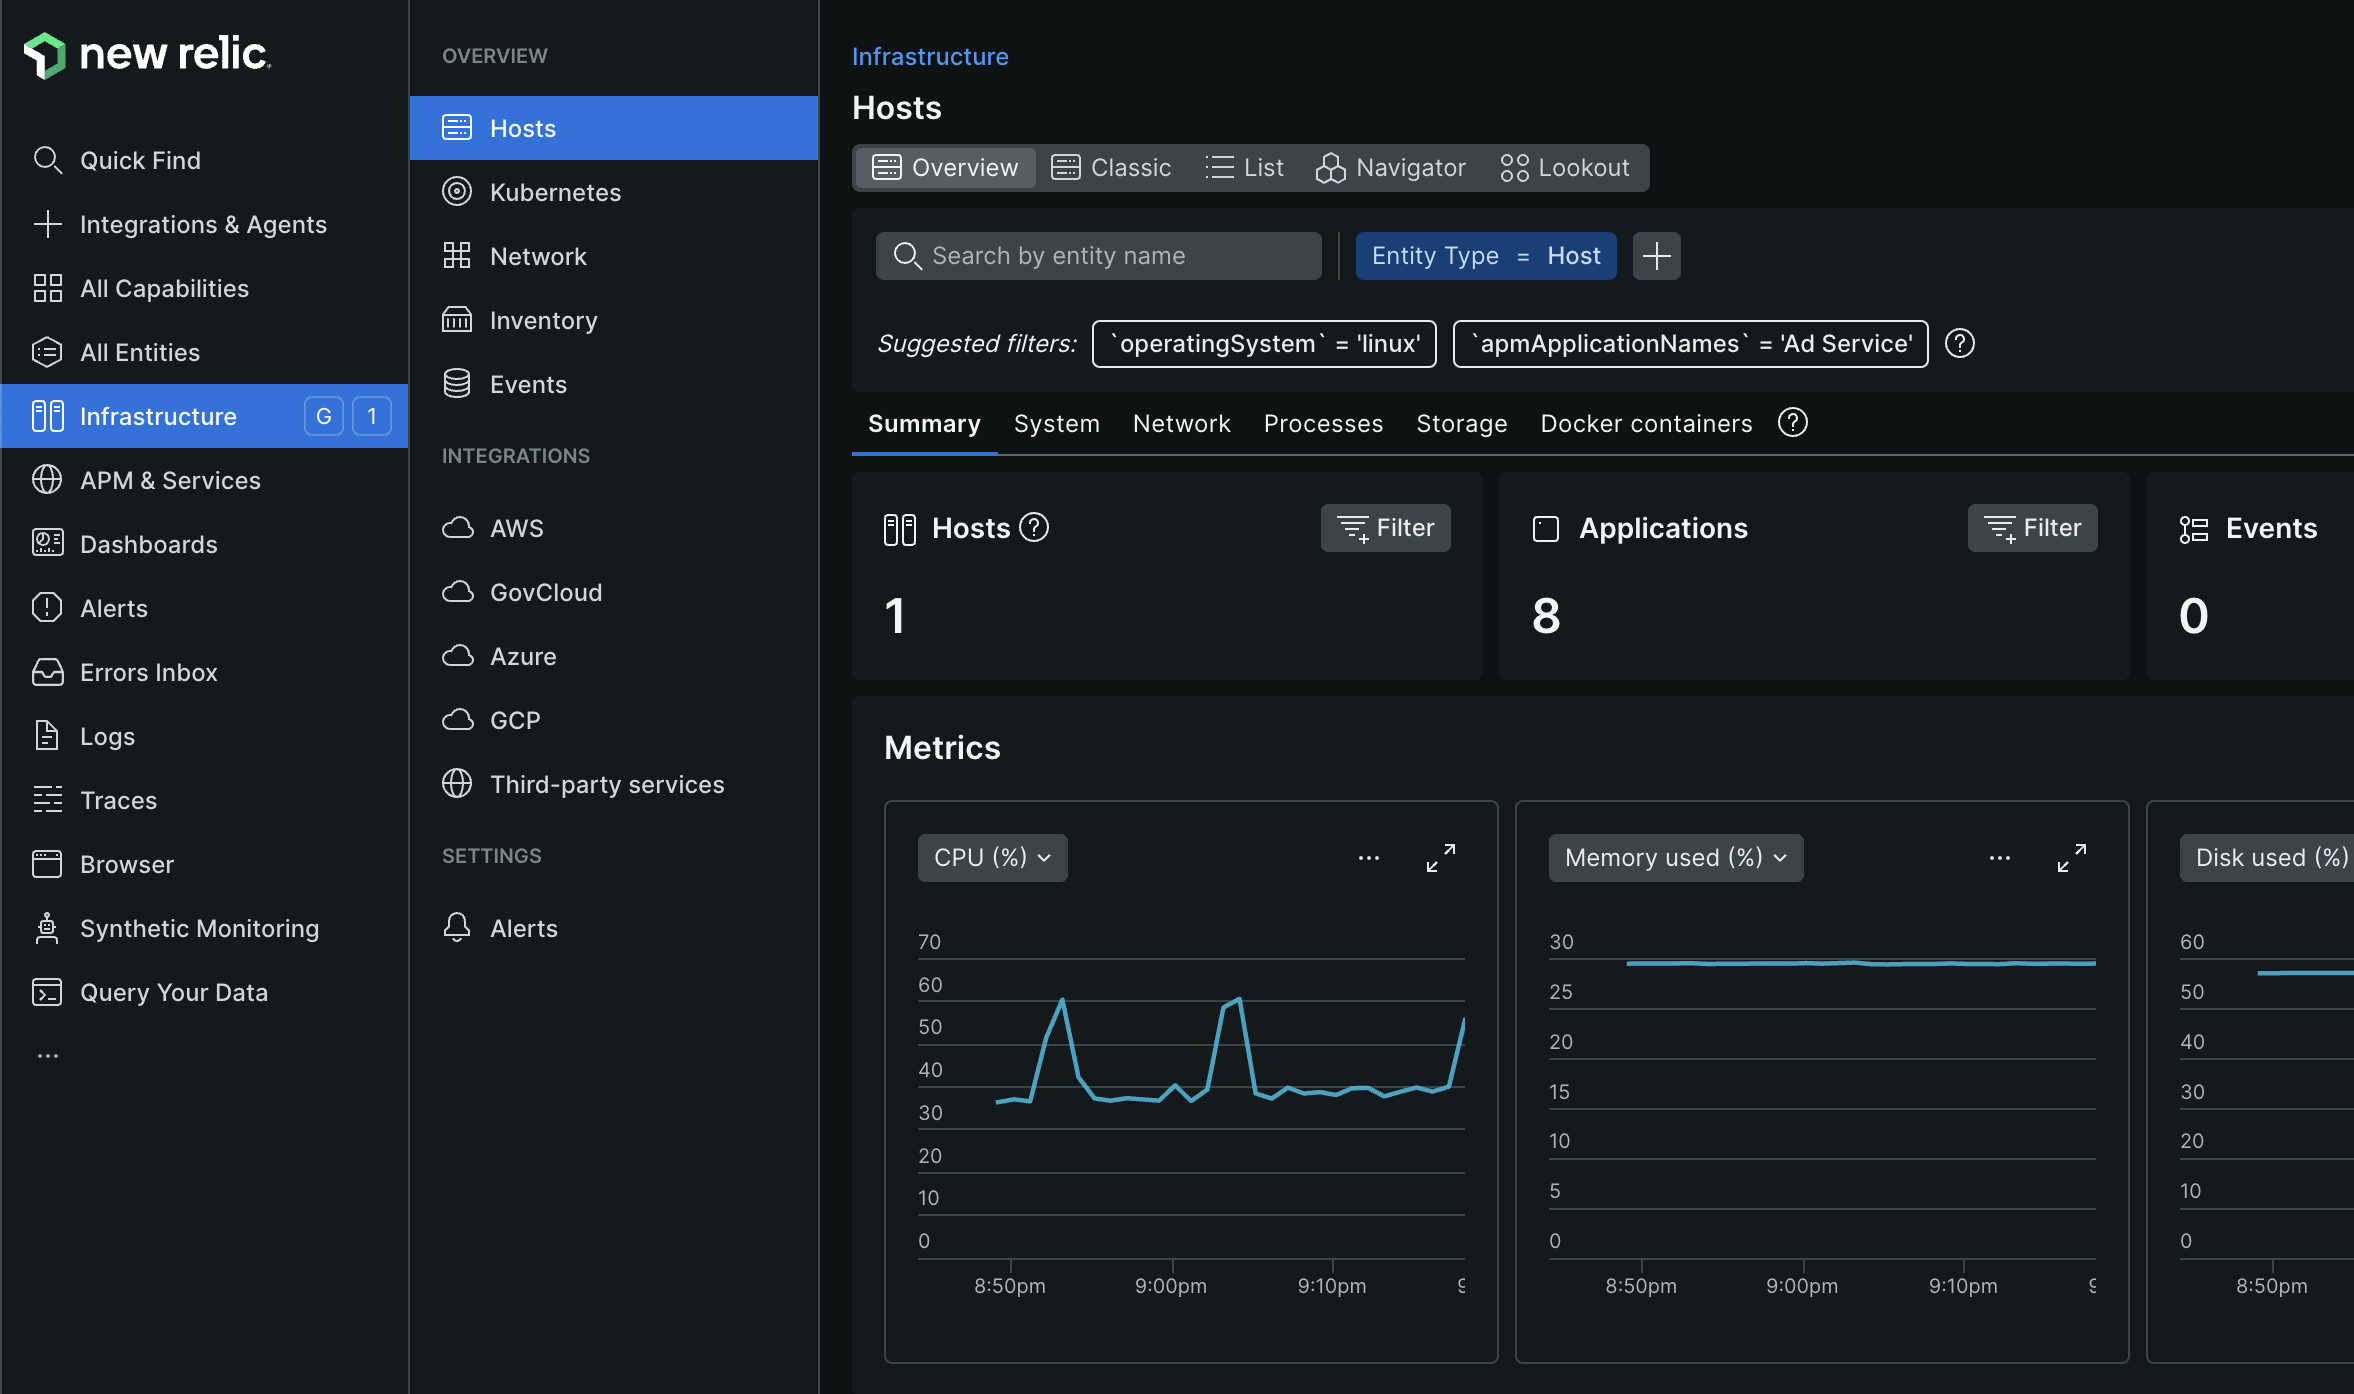Screen dimensions: 2354x1394
Task: Select the Summary tab
Action: 924,424
